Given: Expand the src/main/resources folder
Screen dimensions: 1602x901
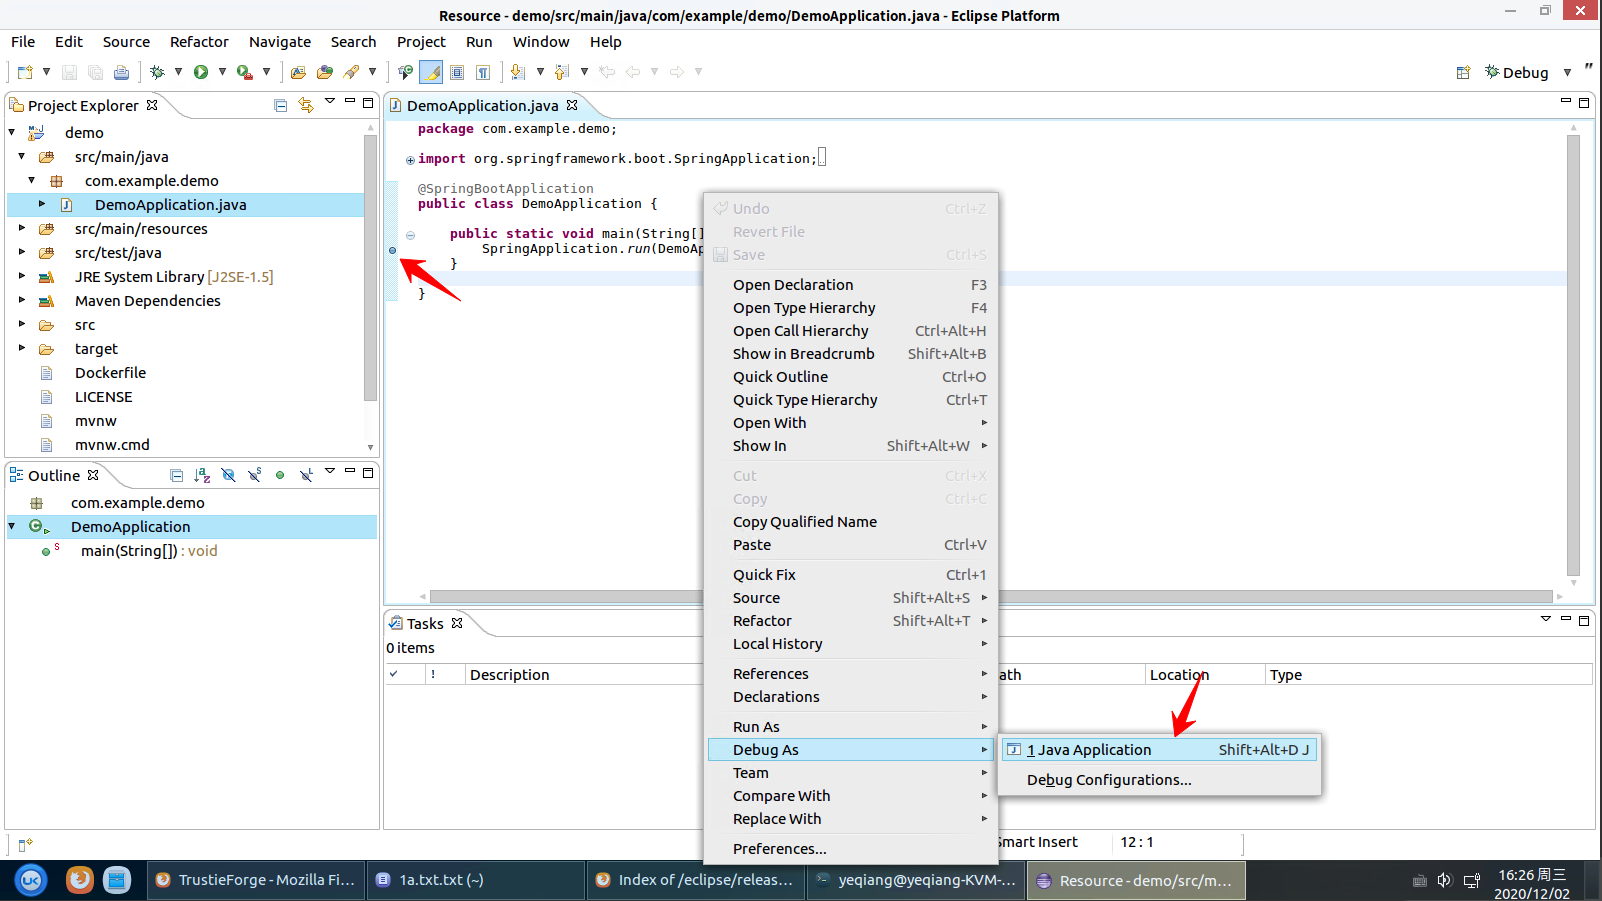Looking at the screenshot, I should (x=22, y=228).
